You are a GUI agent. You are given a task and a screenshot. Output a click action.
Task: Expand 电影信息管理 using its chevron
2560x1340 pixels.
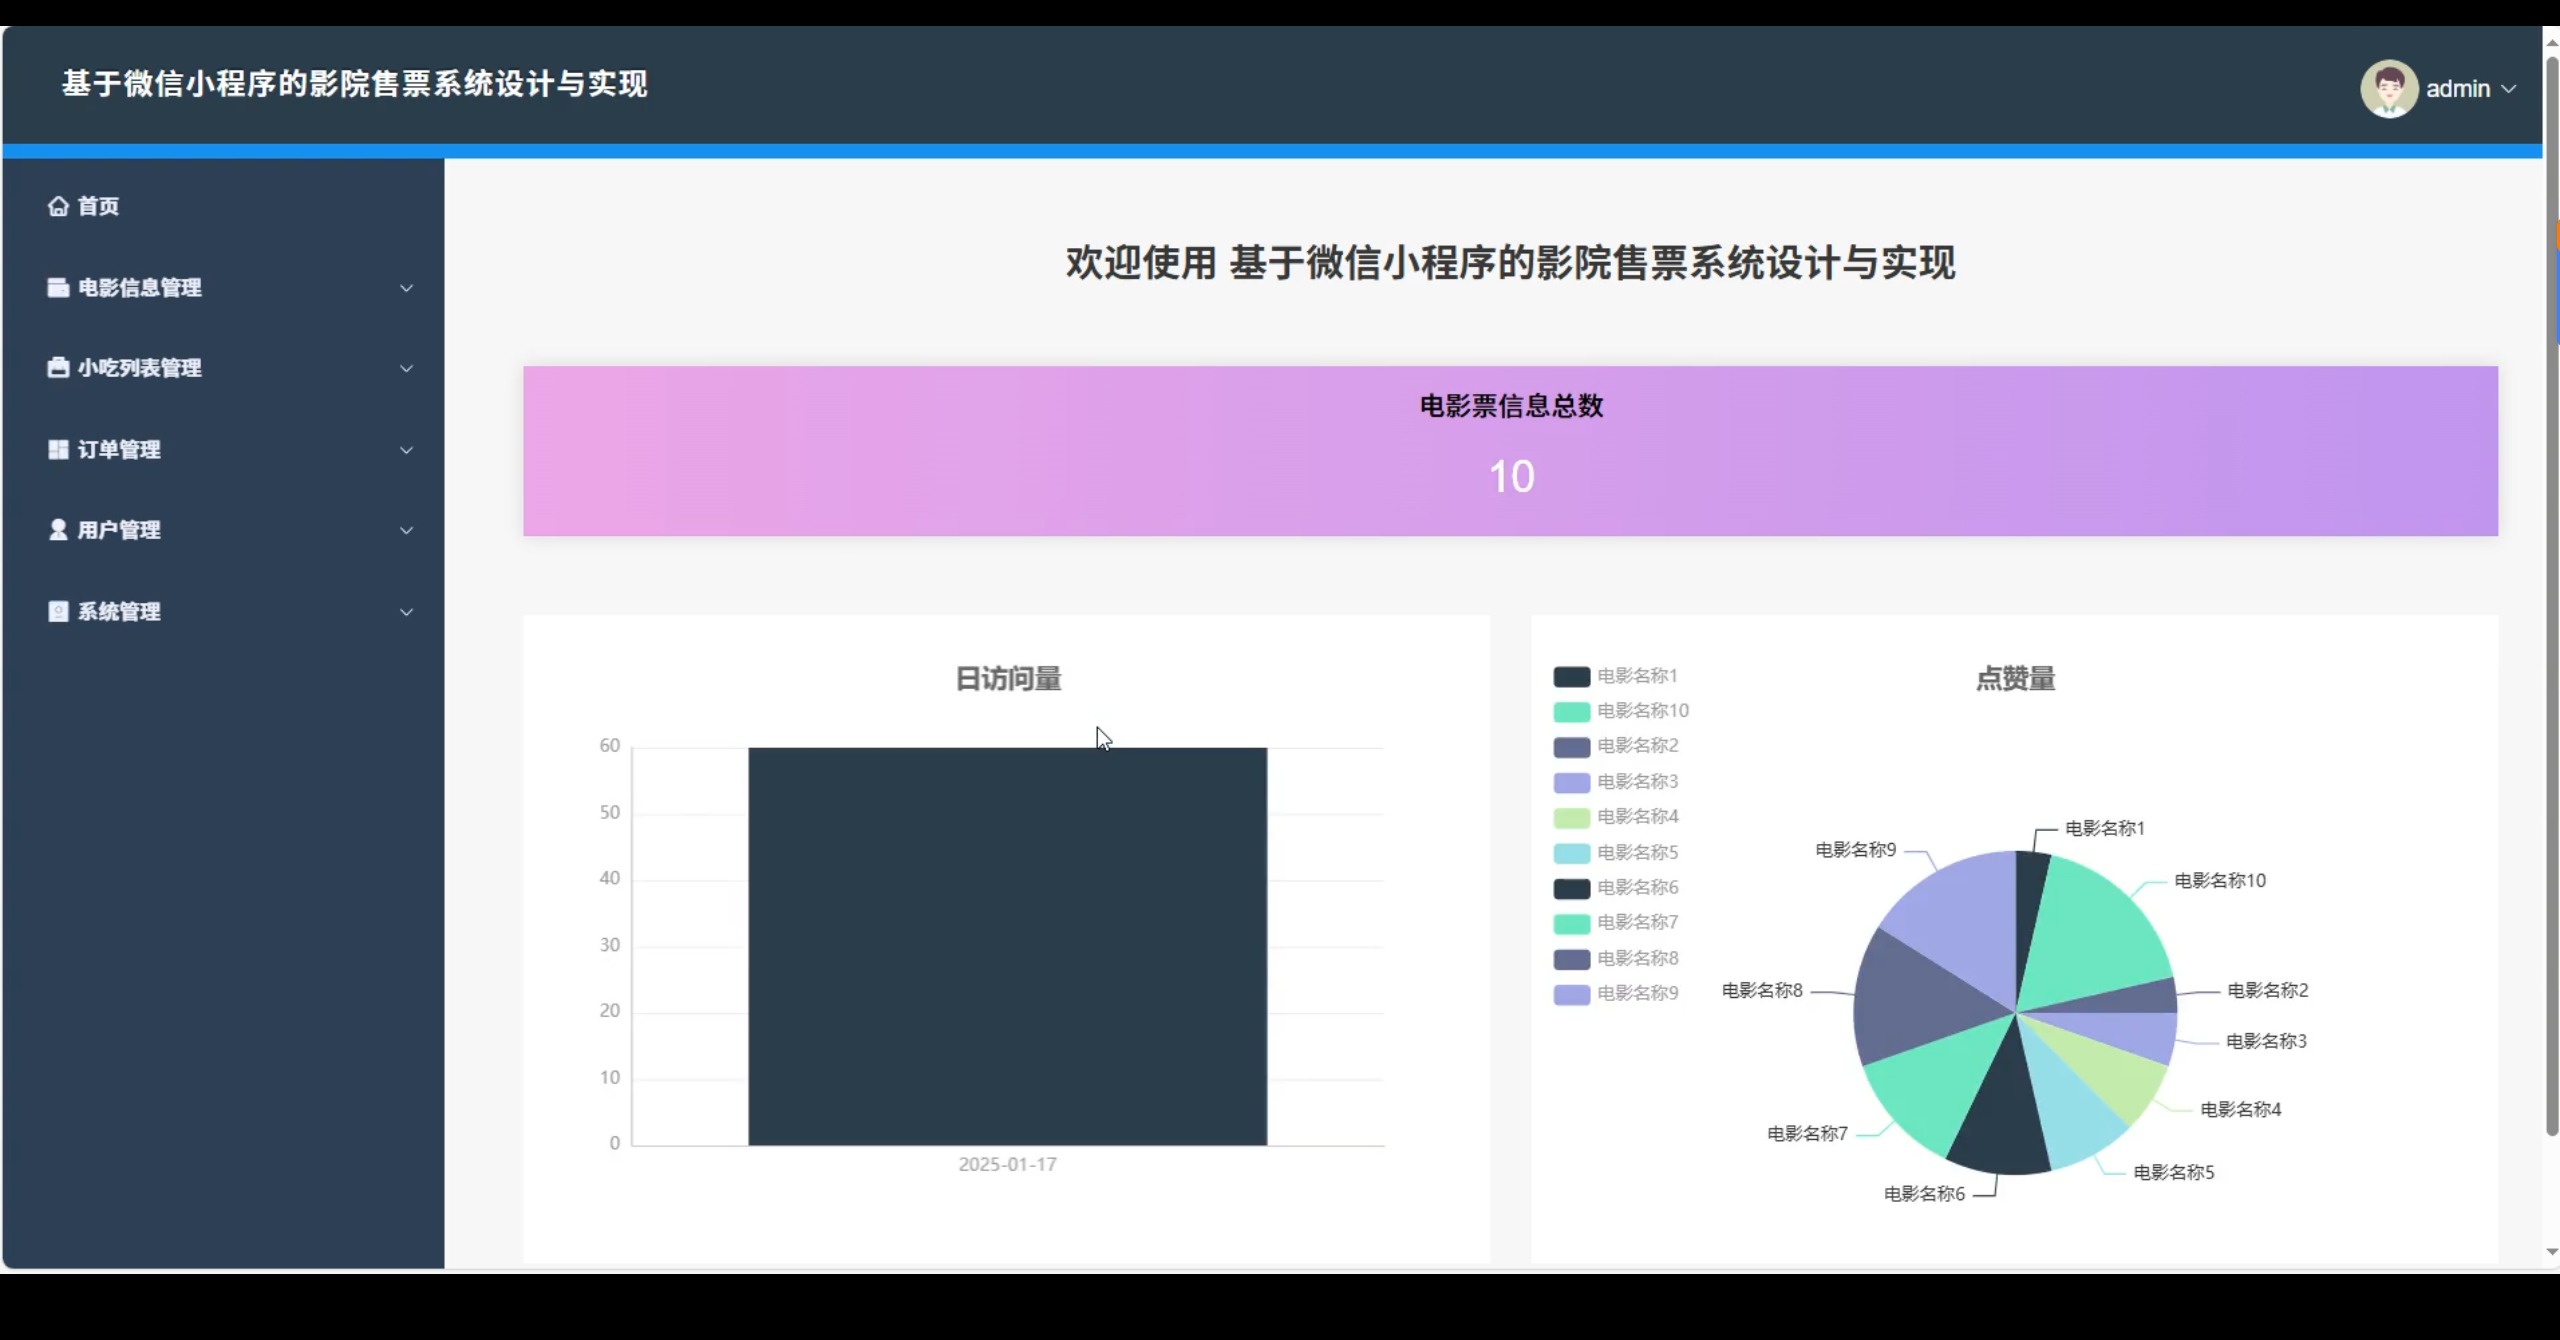click(406, 288)
